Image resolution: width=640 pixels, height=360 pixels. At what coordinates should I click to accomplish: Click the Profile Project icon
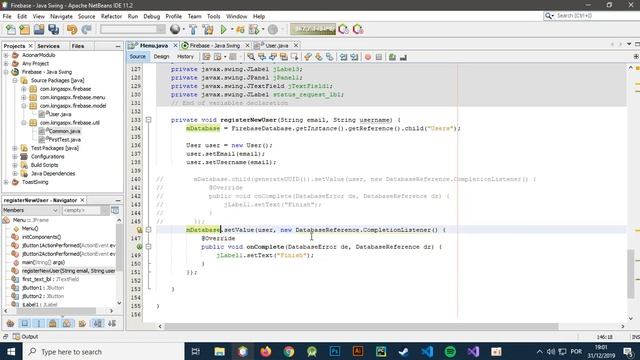[x=254, y=29]
